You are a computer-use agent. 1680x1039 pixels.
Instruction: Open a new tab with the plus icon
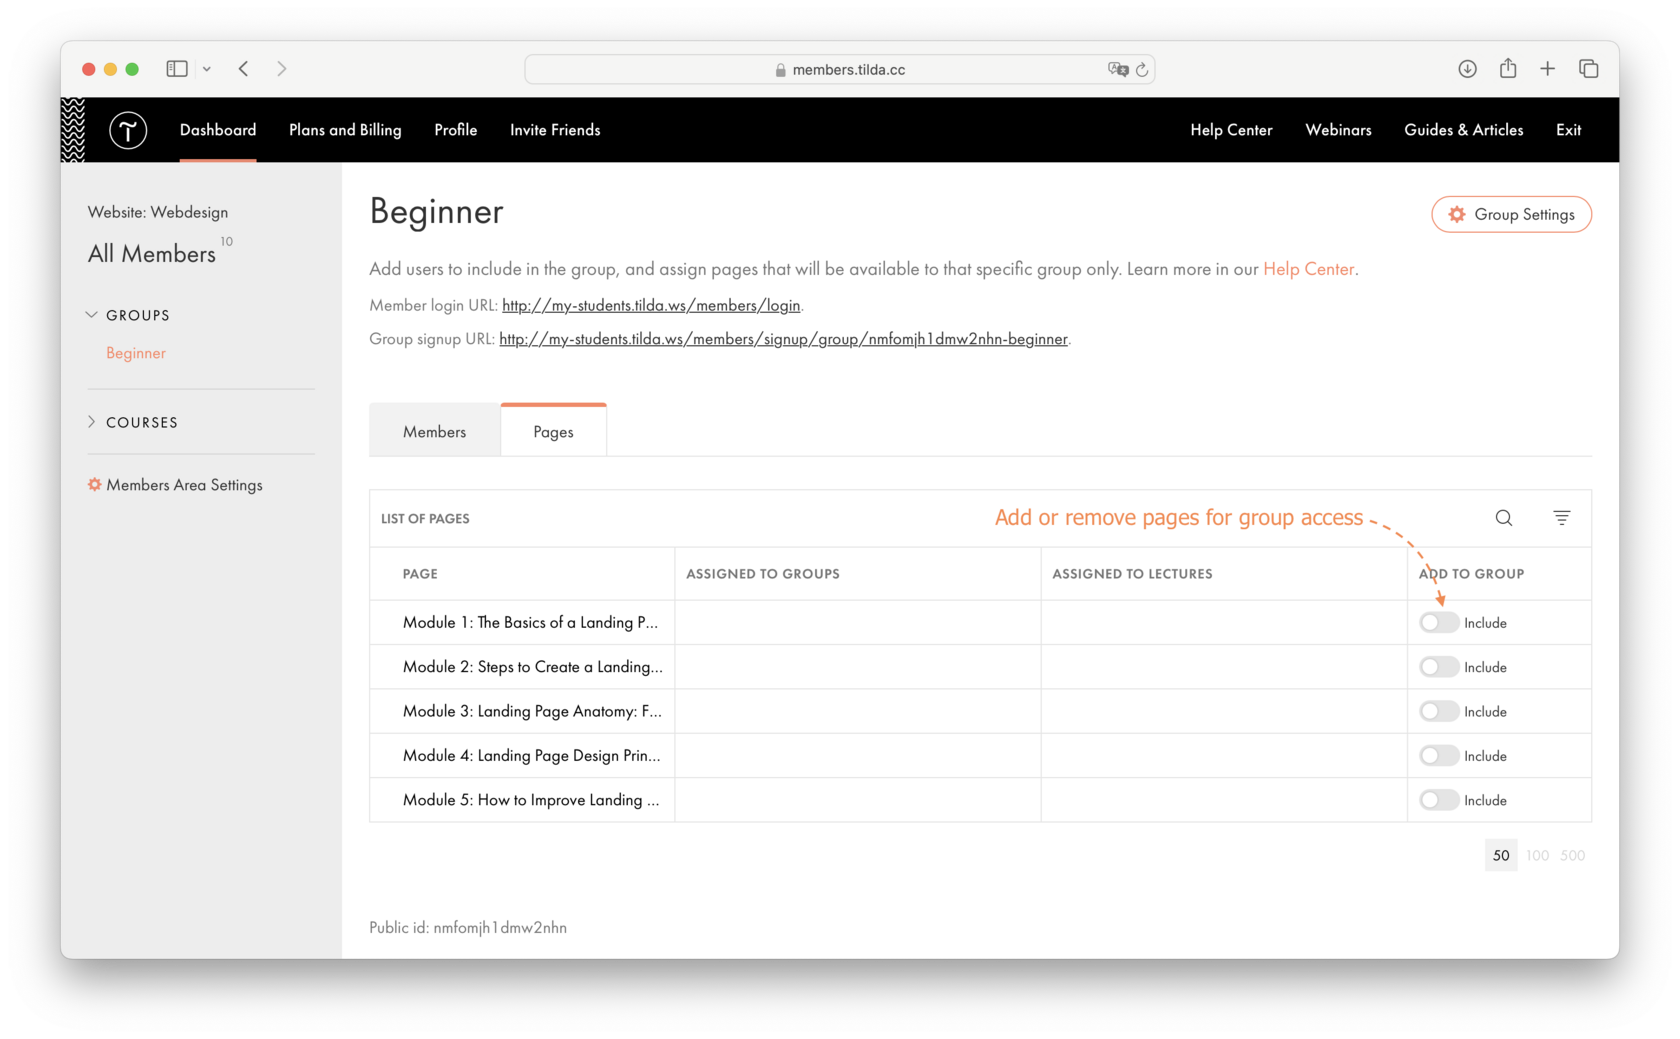[x=1547, y=68]
